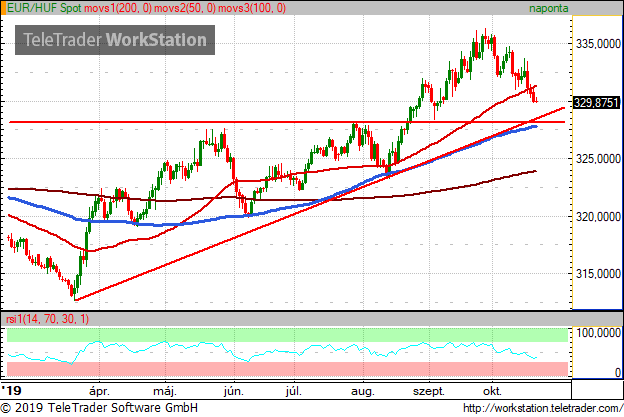The height and width of the screenshot is (417, 624).
Task: Click the rsi1(14, 70, 30, 1) indicator label
Action: click(46, 319)
